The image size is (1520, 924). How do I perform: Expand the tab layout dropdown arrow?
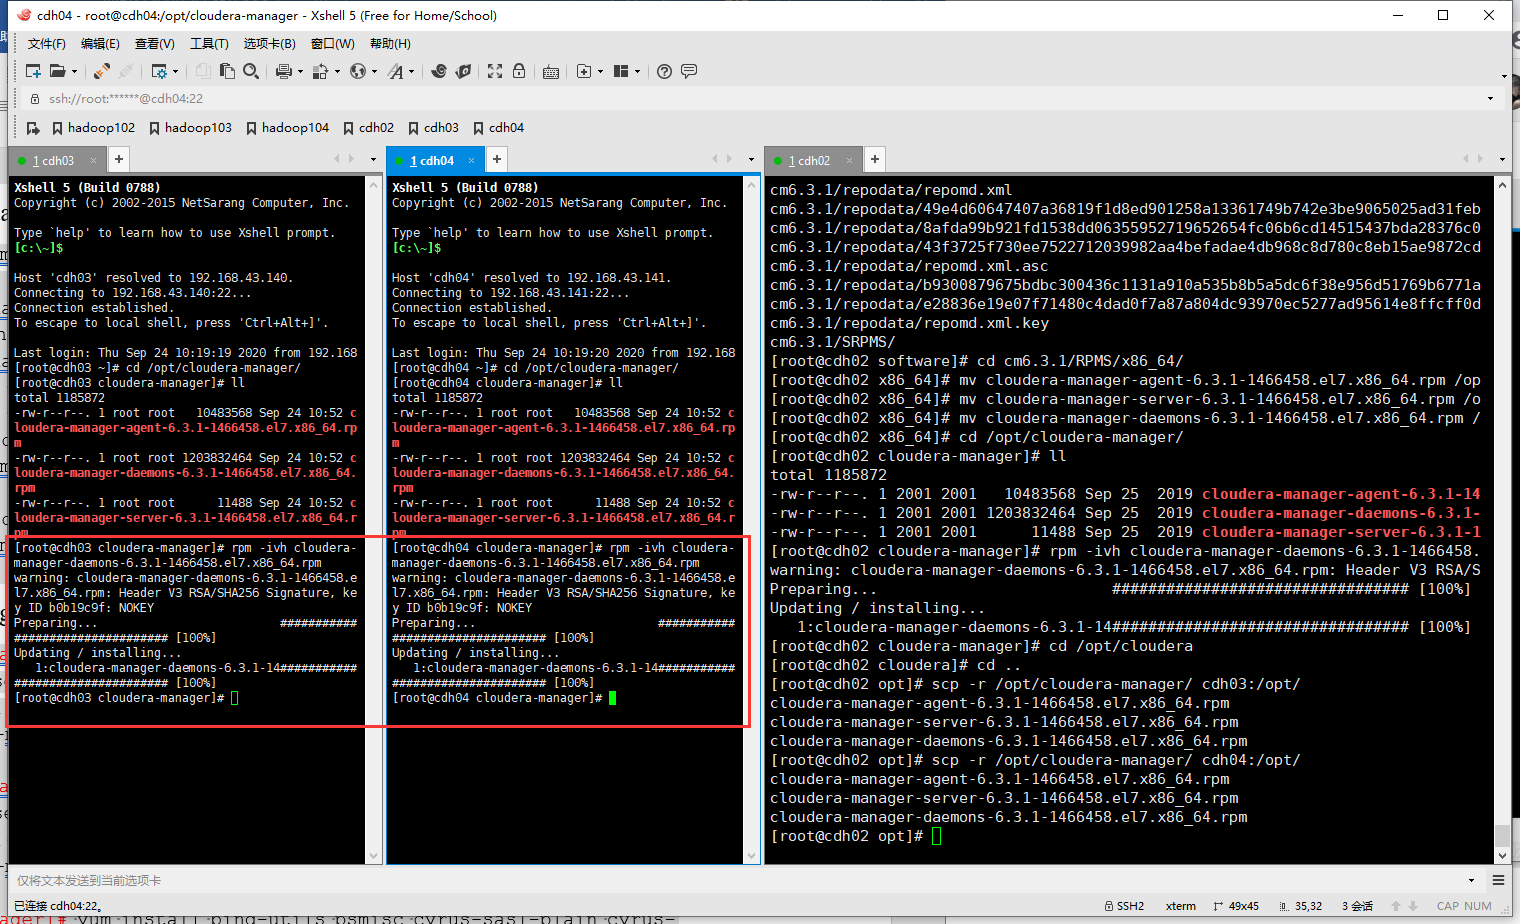637,72
